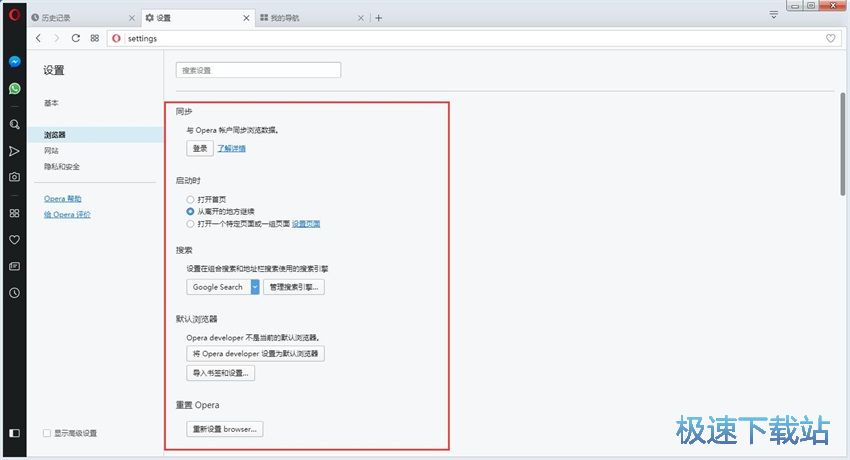850x460 pixels.
Task: Click the 登录 sync button
Action: (200, 148)
